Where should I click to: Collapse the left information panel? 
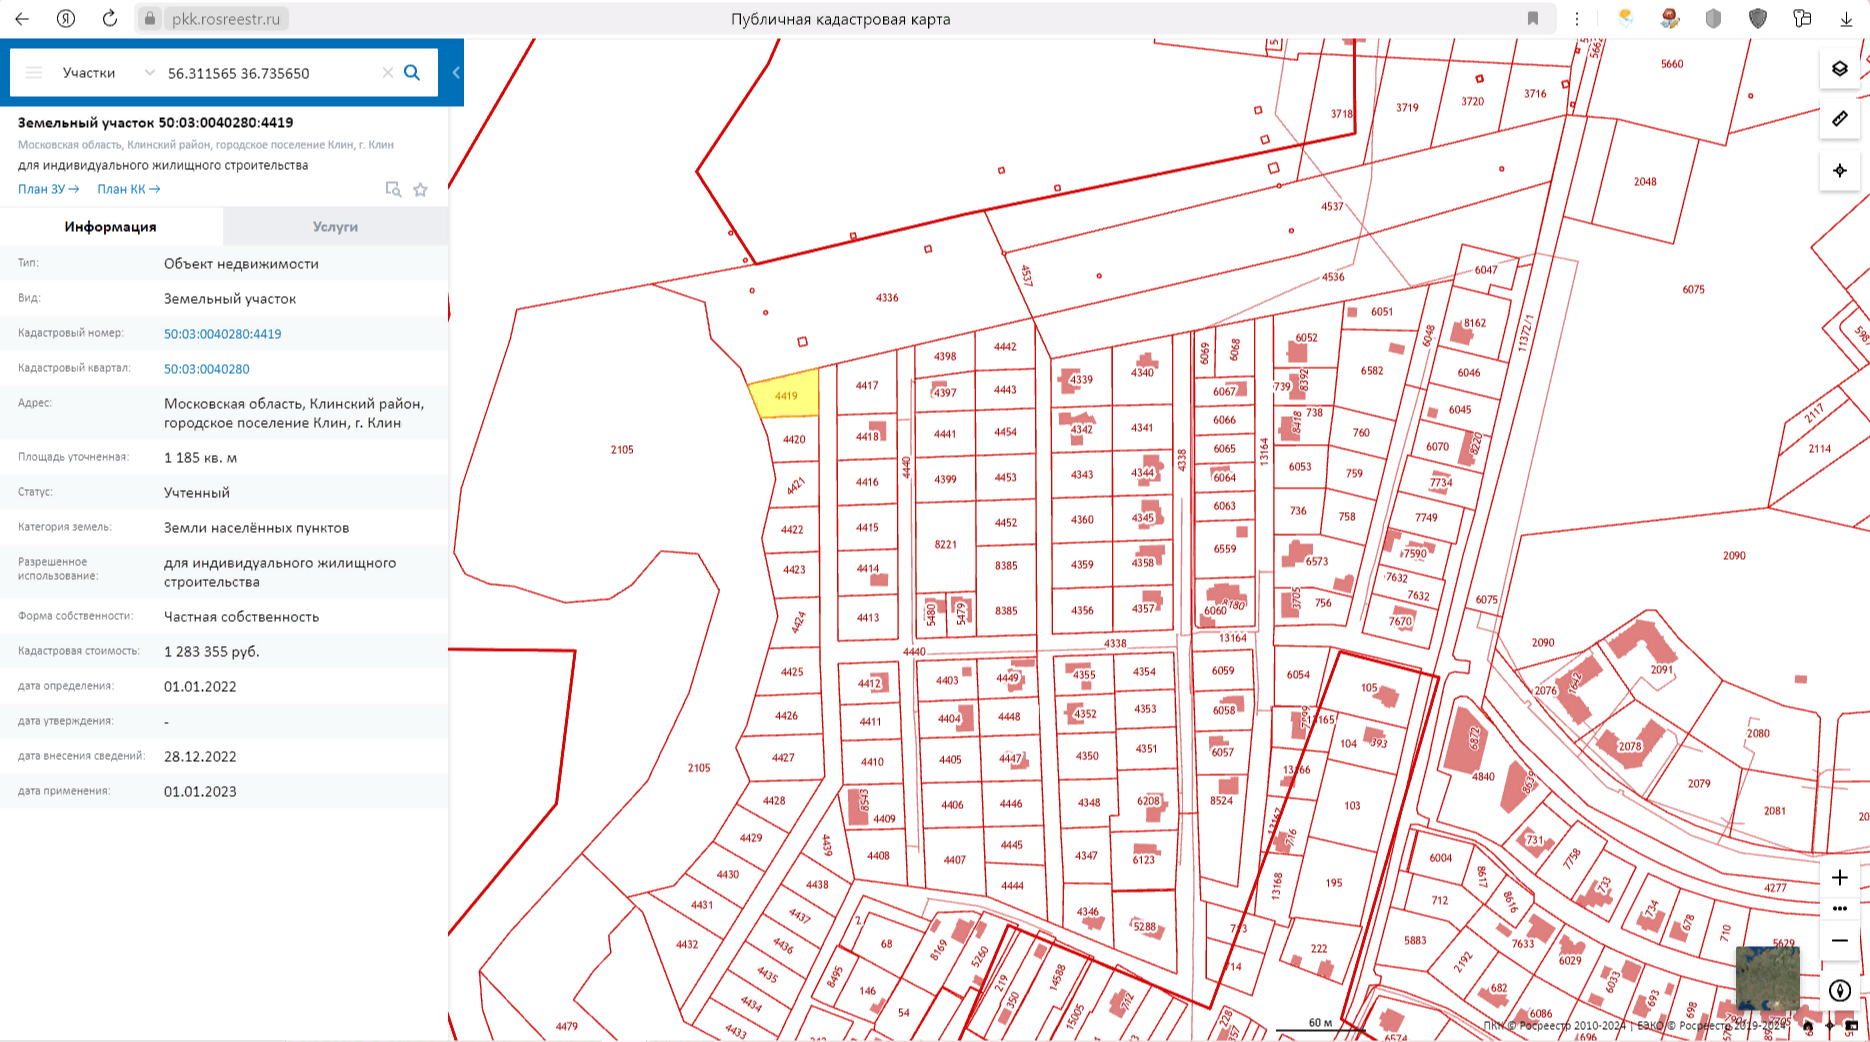click(x=456, y=73)
